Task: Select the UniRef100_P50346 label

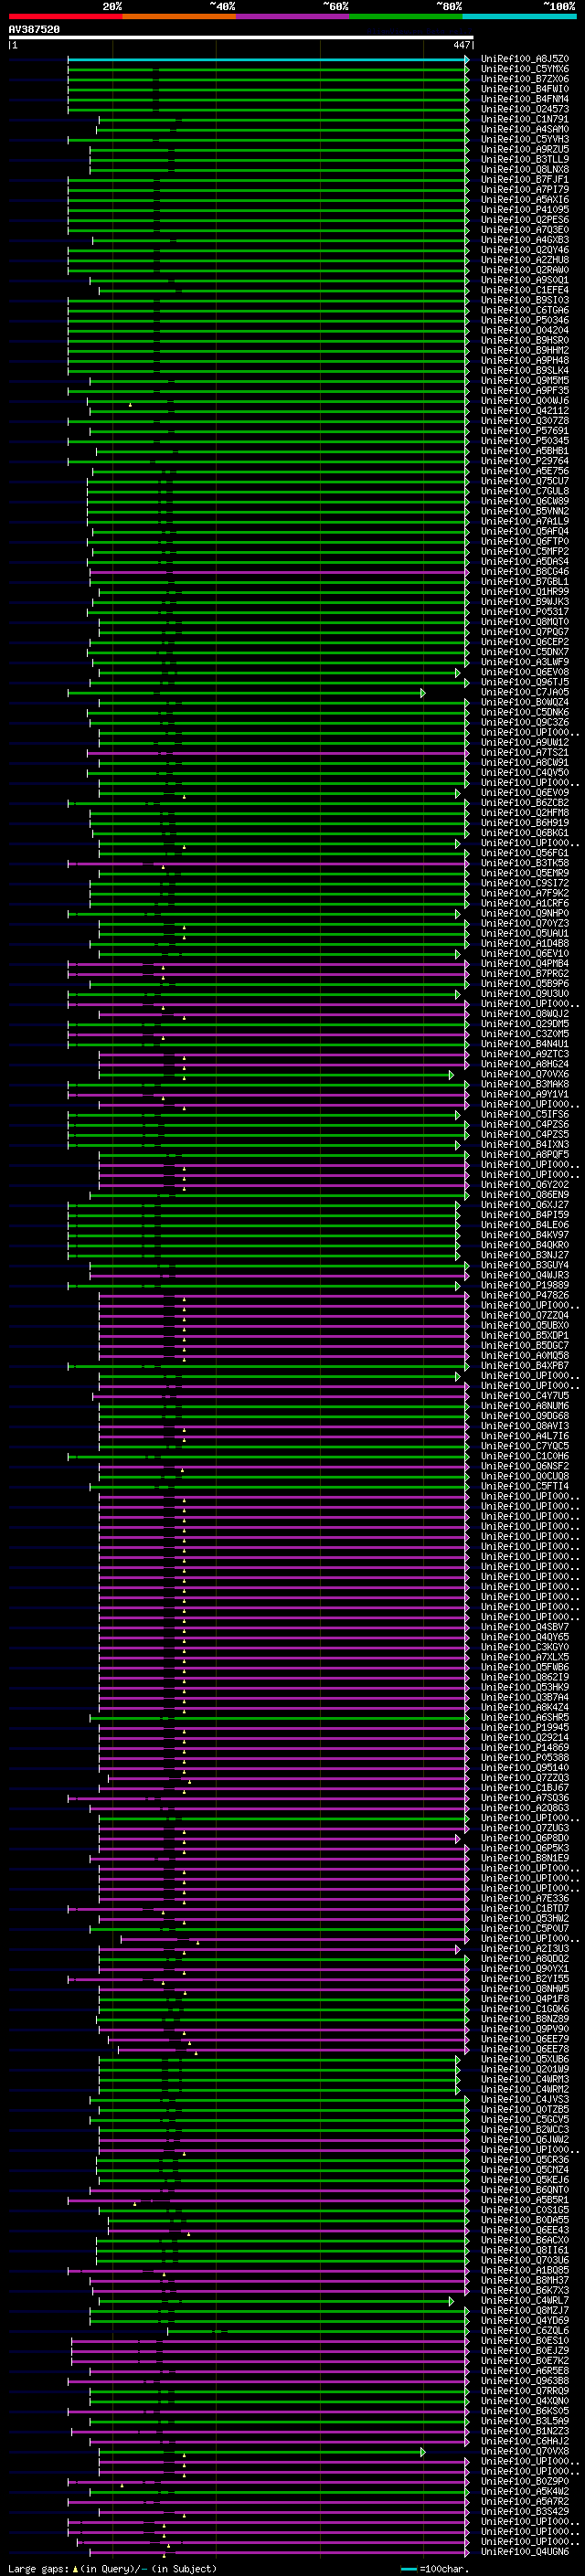Action: coord(525,320)
